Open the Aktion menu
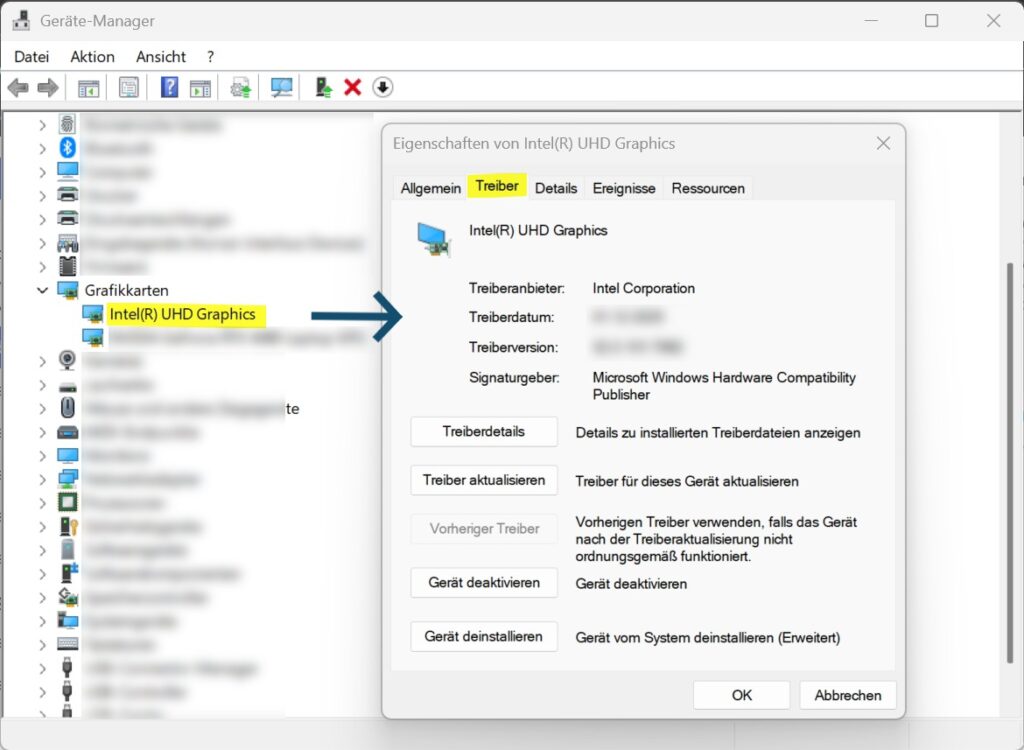Viewport: 1024px width, 750px height. [92, 57]
